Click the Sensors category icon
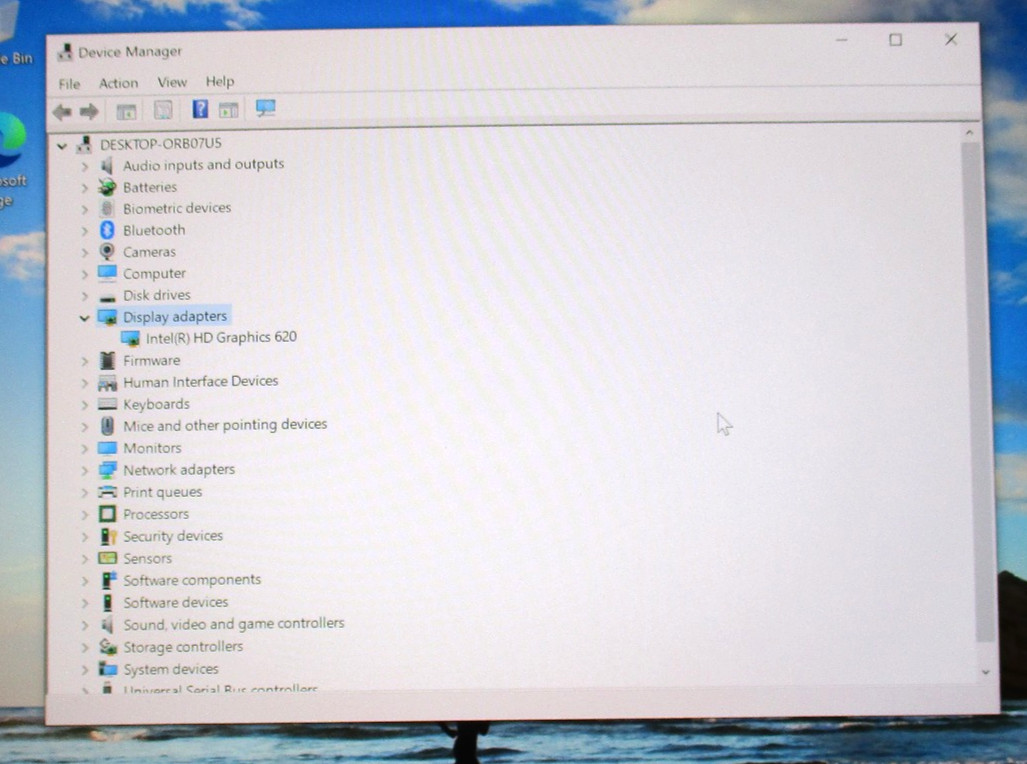The image size is (1027, 764). coord(107,558)
